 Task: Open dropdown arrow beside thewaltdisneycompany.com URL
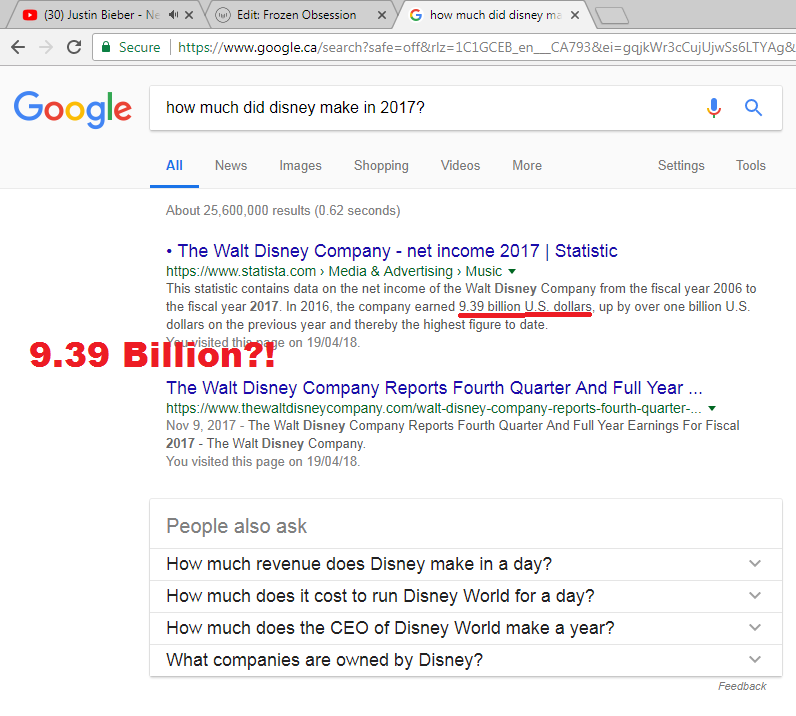[712, 408]
